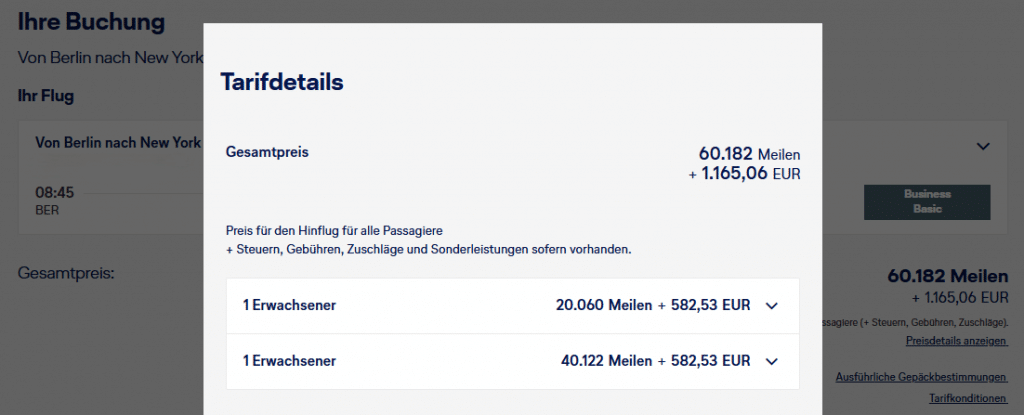The image size is (1024, 415).
Task: Click the BER airport code
Action: 47,211
